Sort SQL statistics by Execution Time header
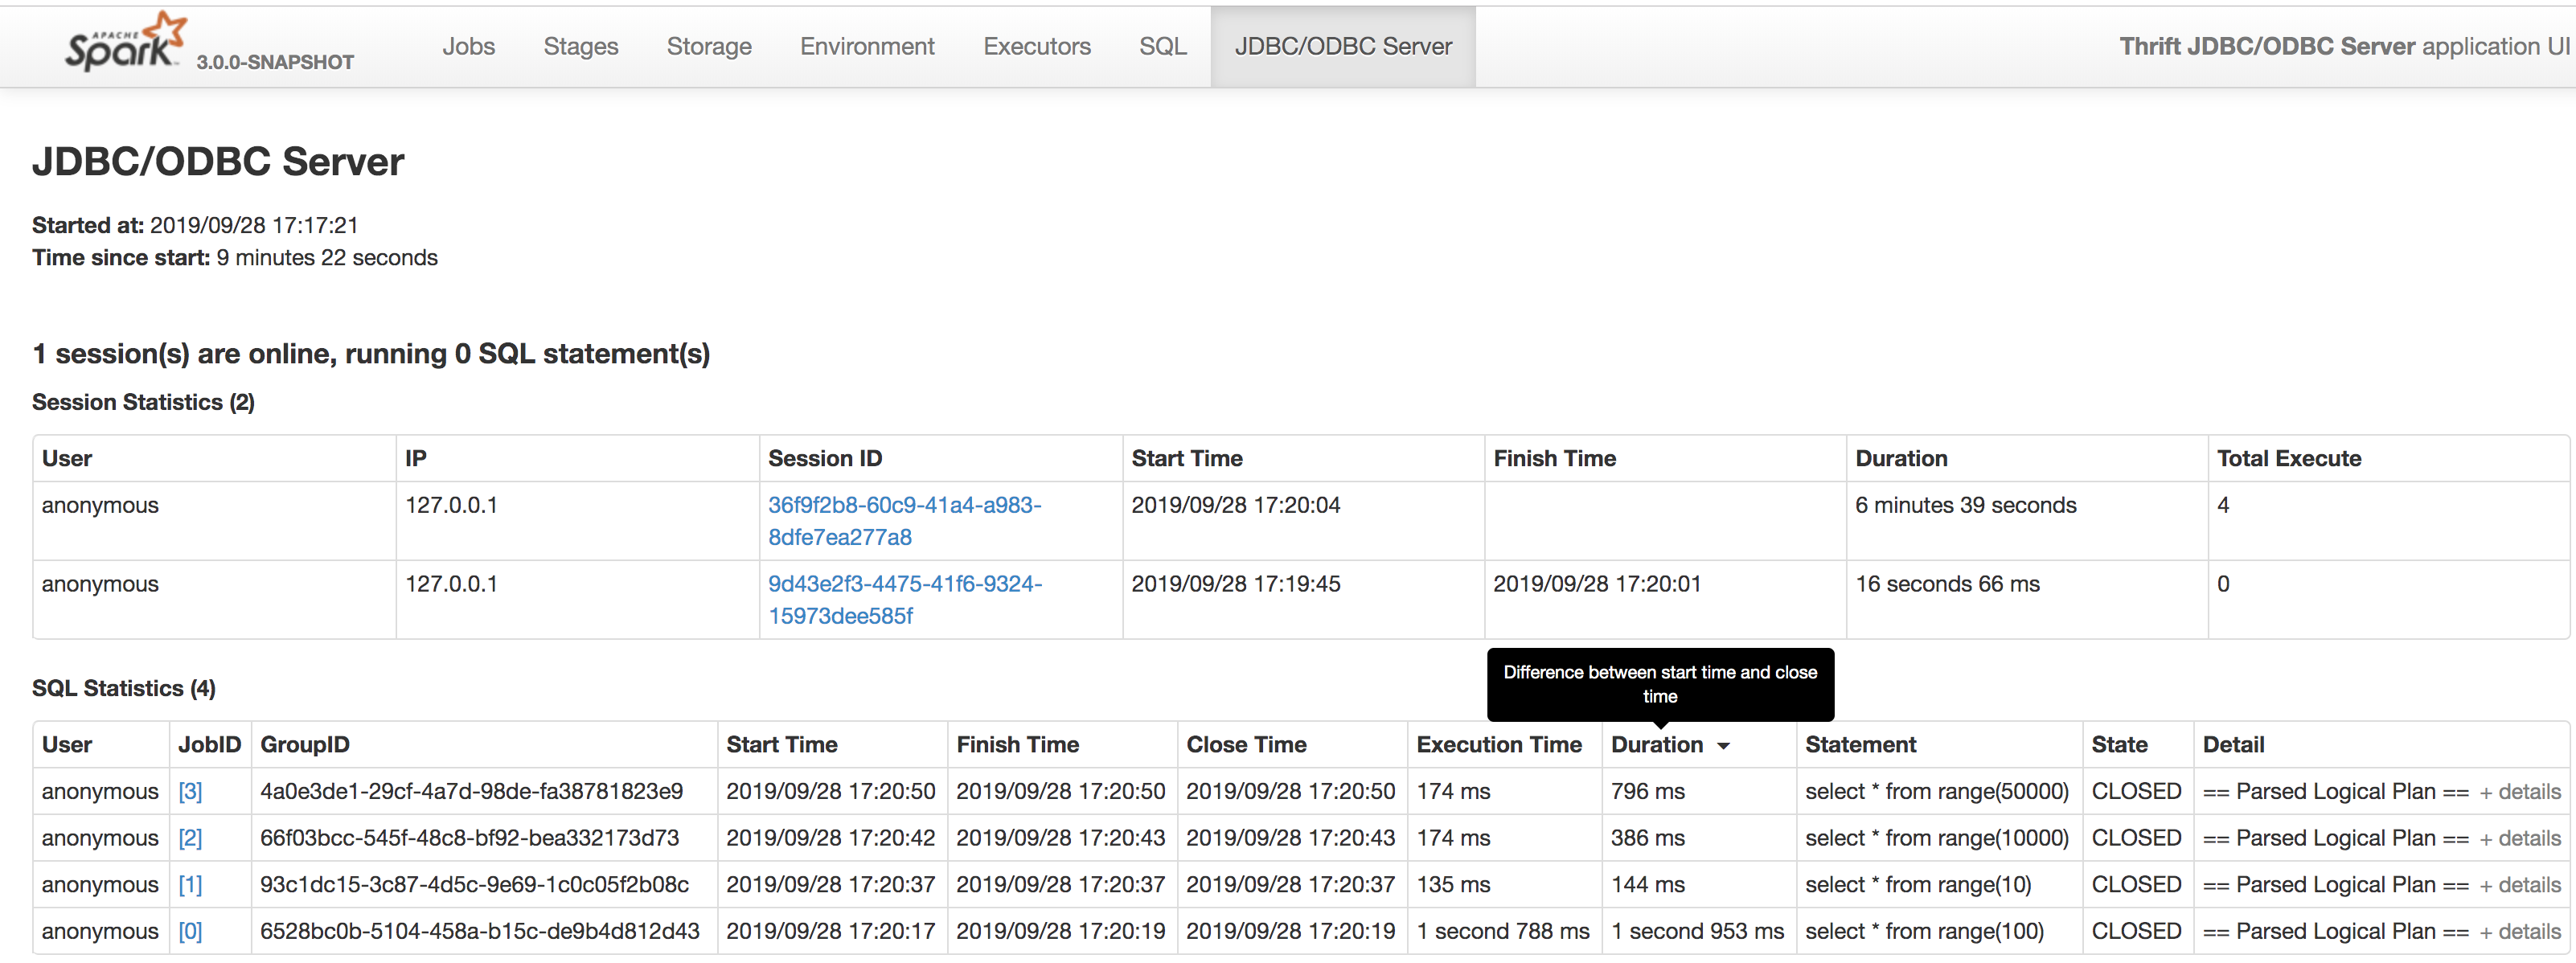This screenshot has height=963, width=2576. point(1498,744)
